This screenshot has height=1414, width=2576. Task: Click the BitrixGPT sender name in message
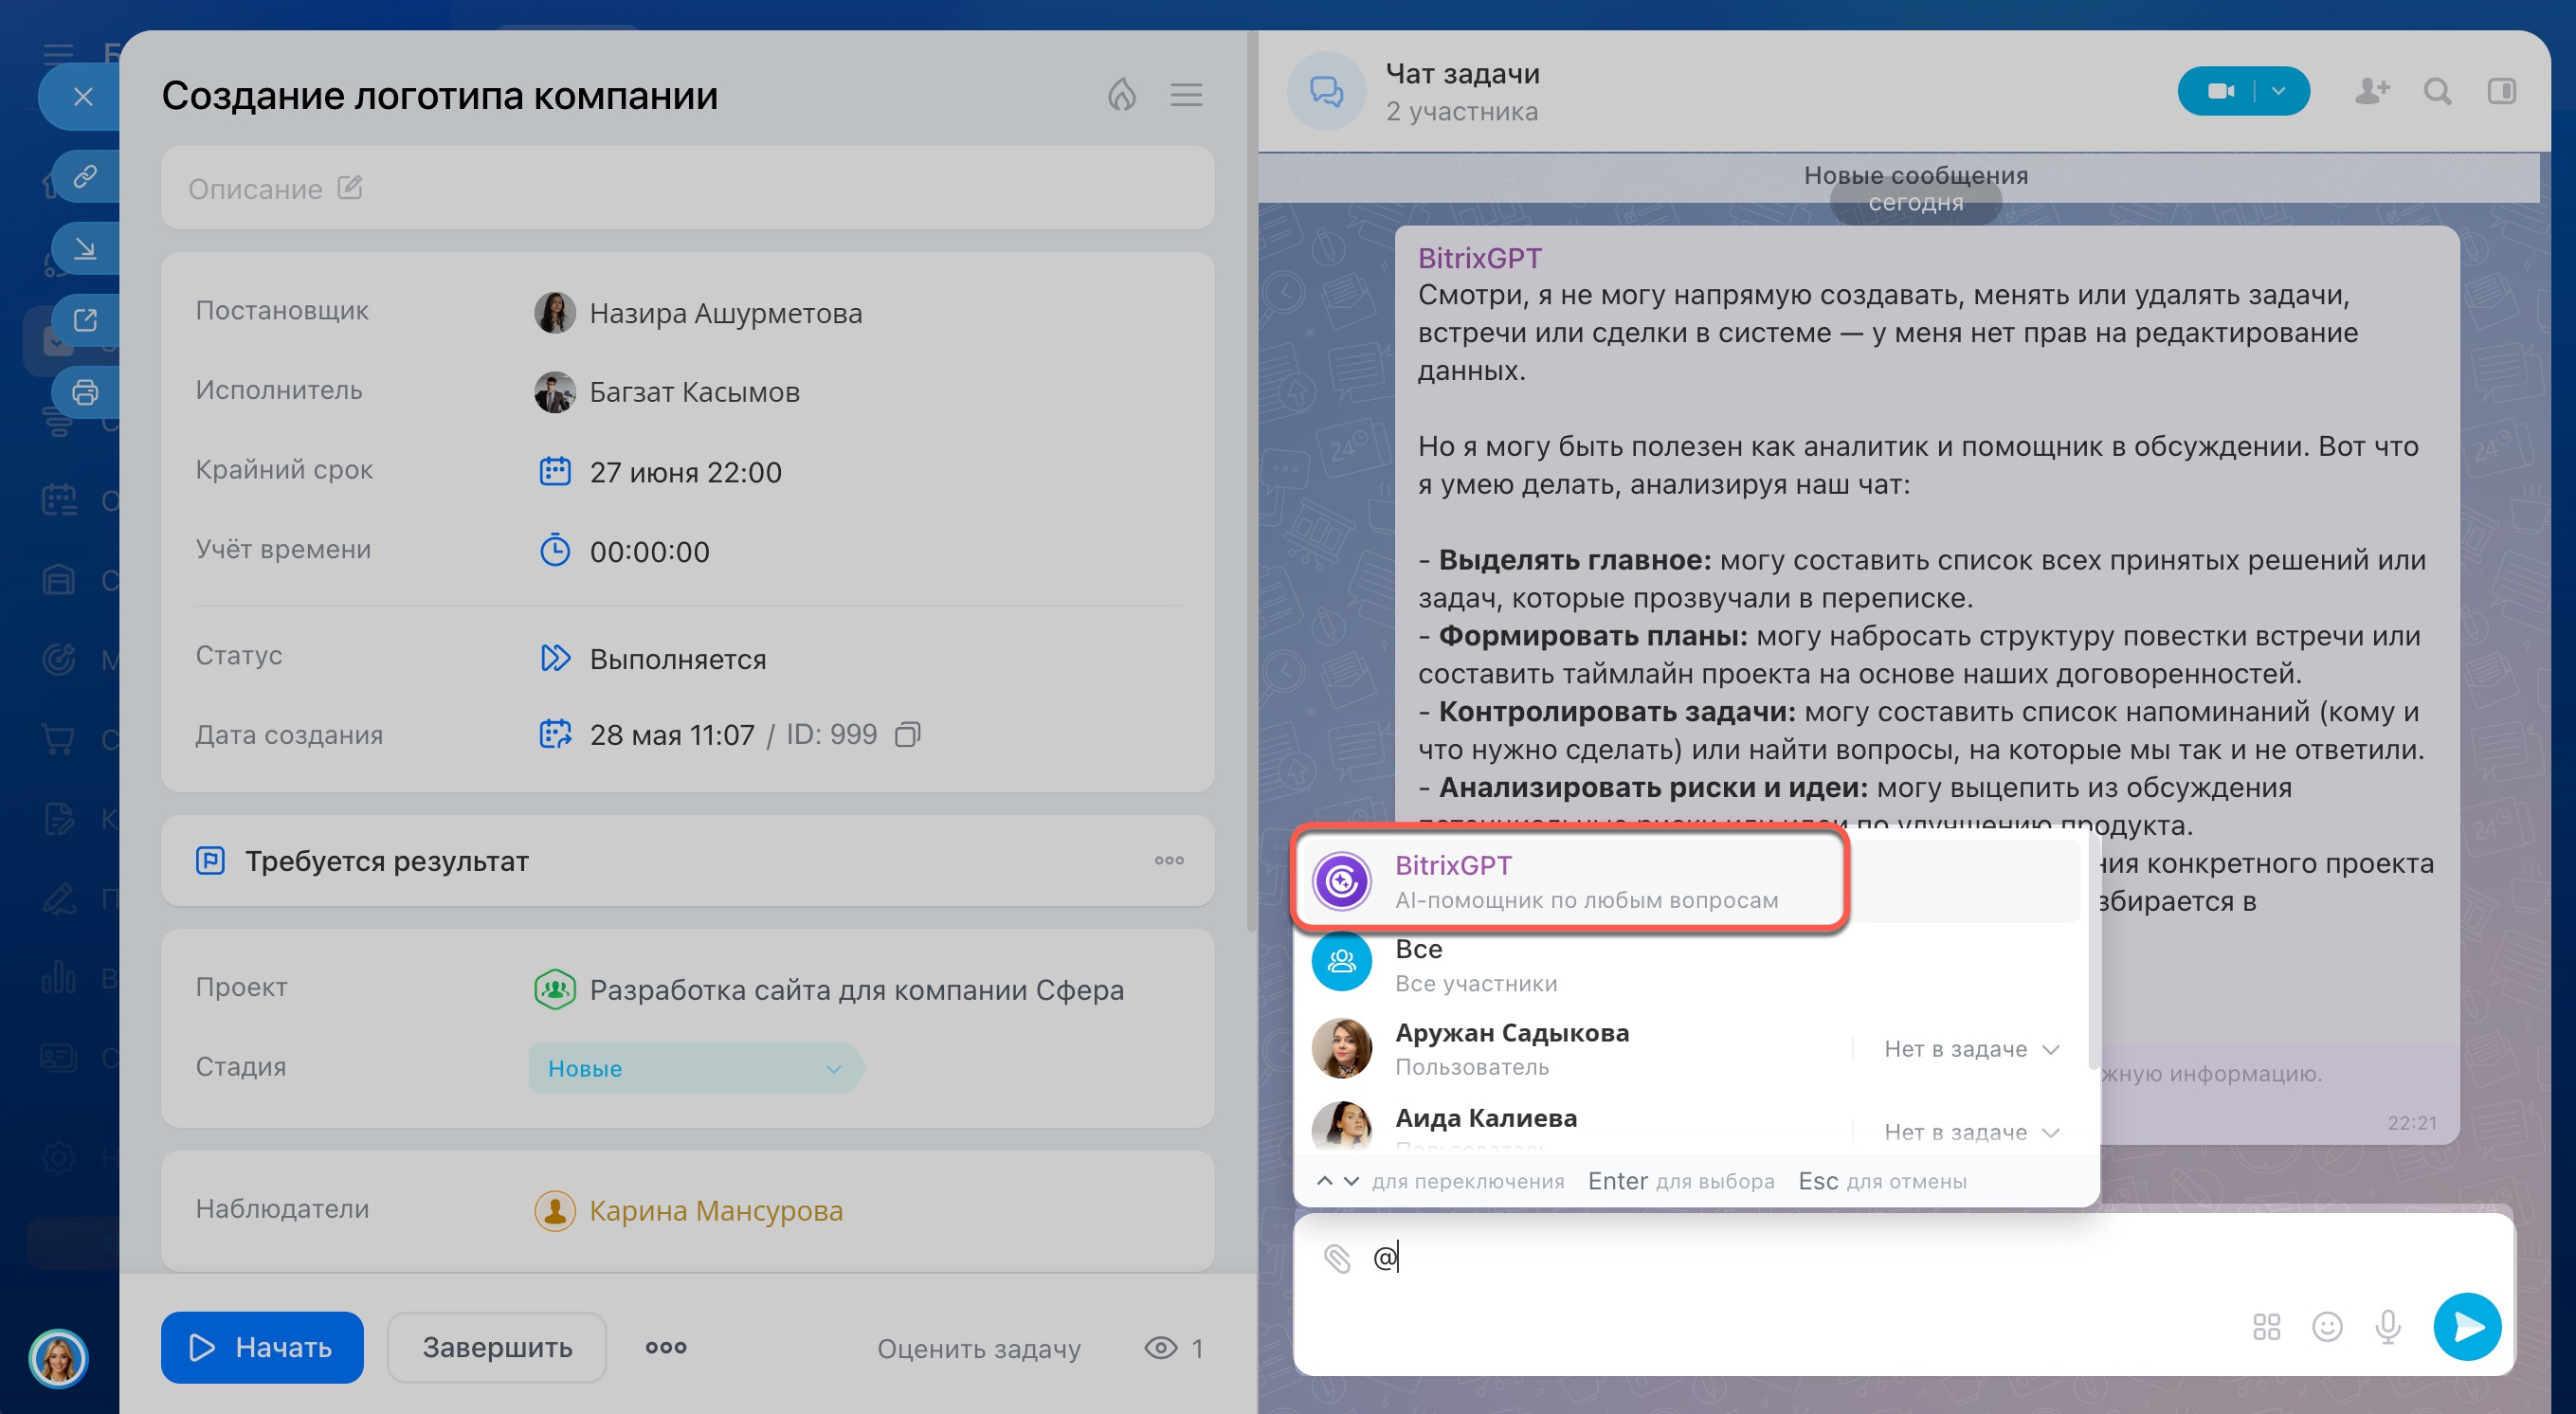tap(1479, 258)
